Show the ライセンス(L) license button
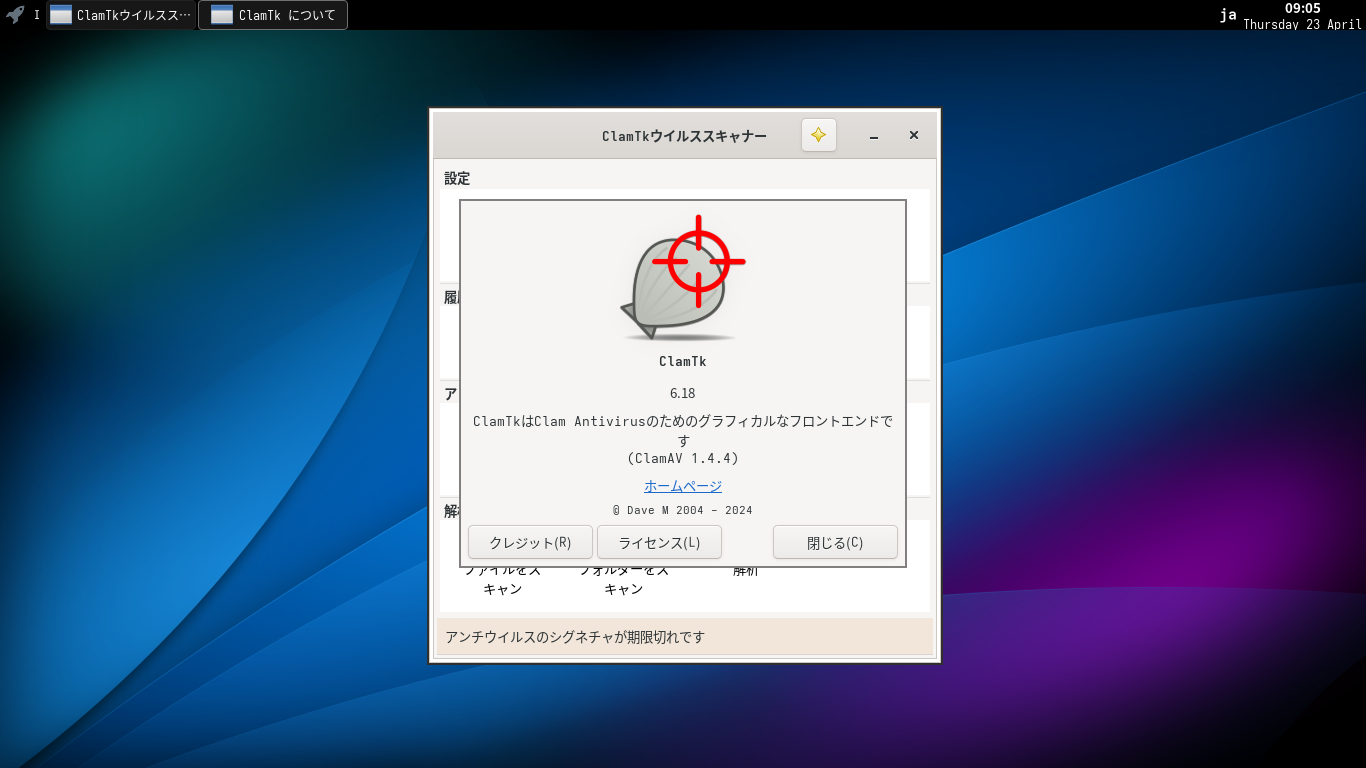 click(659, 542)
